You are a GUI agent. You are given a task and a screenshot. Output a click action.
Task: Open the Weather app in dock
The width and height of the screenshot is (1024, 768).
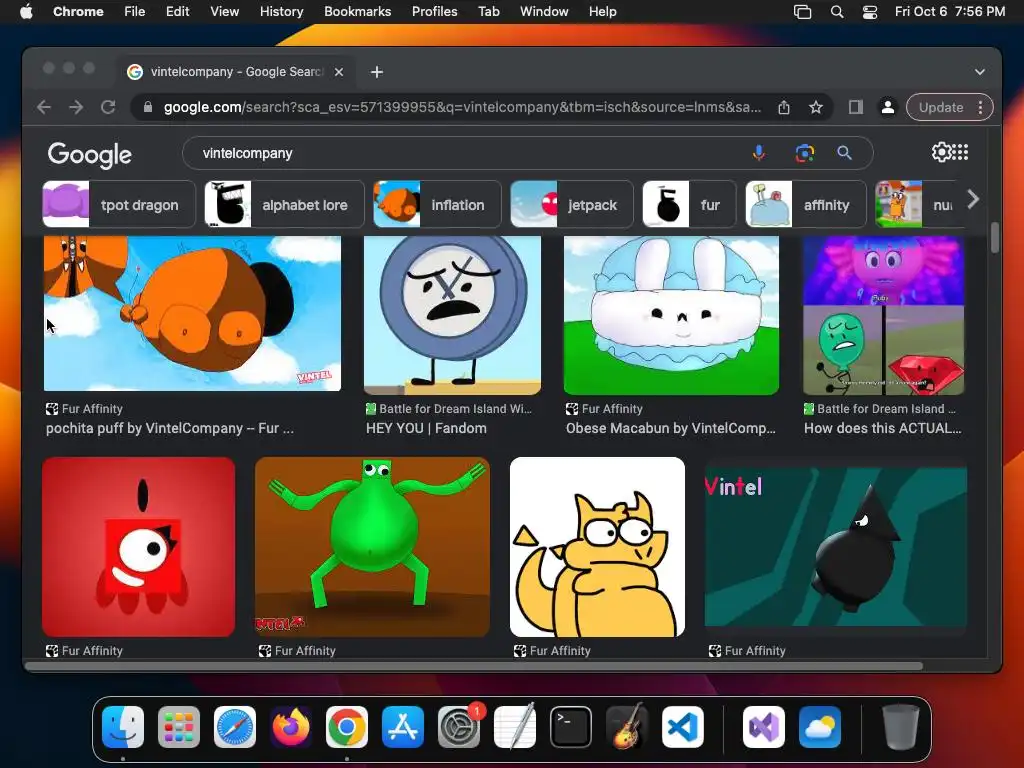pyautogui.click(x=820, y=727)
